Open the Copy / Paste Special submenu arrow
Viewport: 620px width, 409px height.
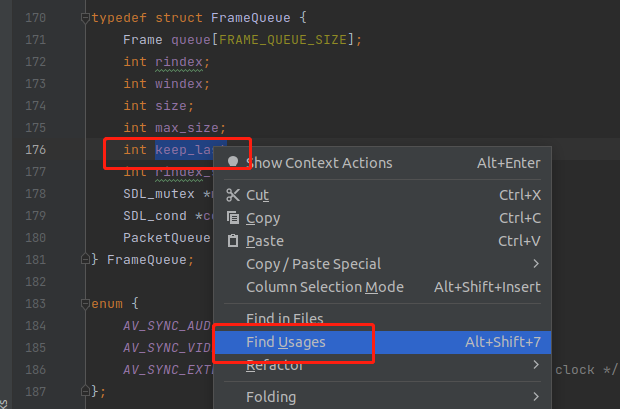point(536,264)
